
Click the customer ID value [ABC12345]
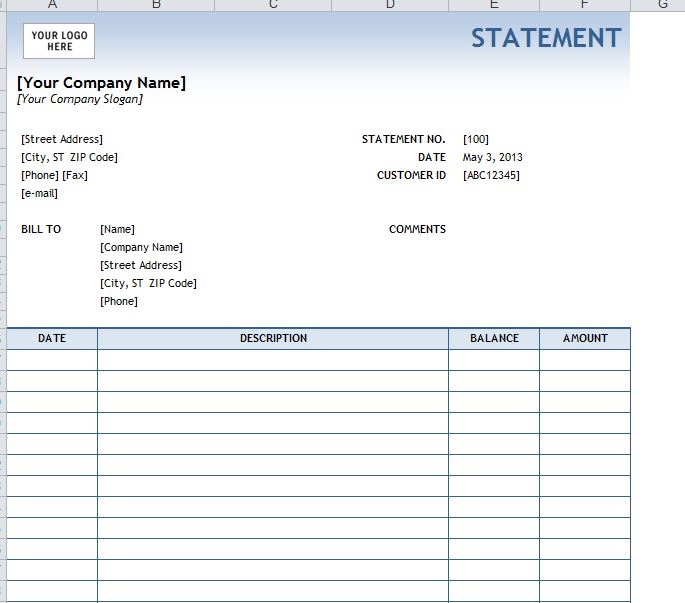(491, 175)
